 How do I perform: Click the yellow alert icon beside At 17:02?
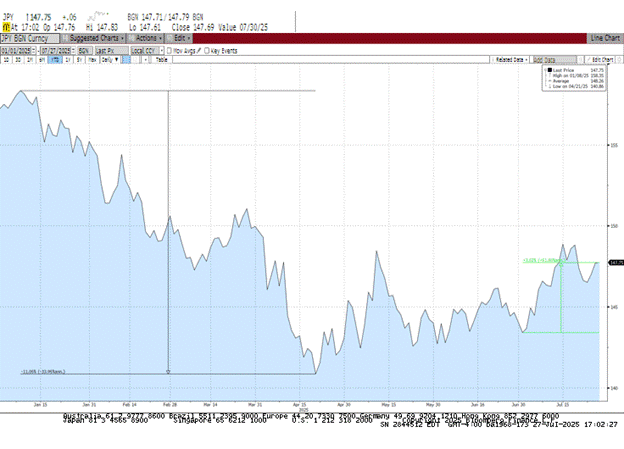(6, 27)
